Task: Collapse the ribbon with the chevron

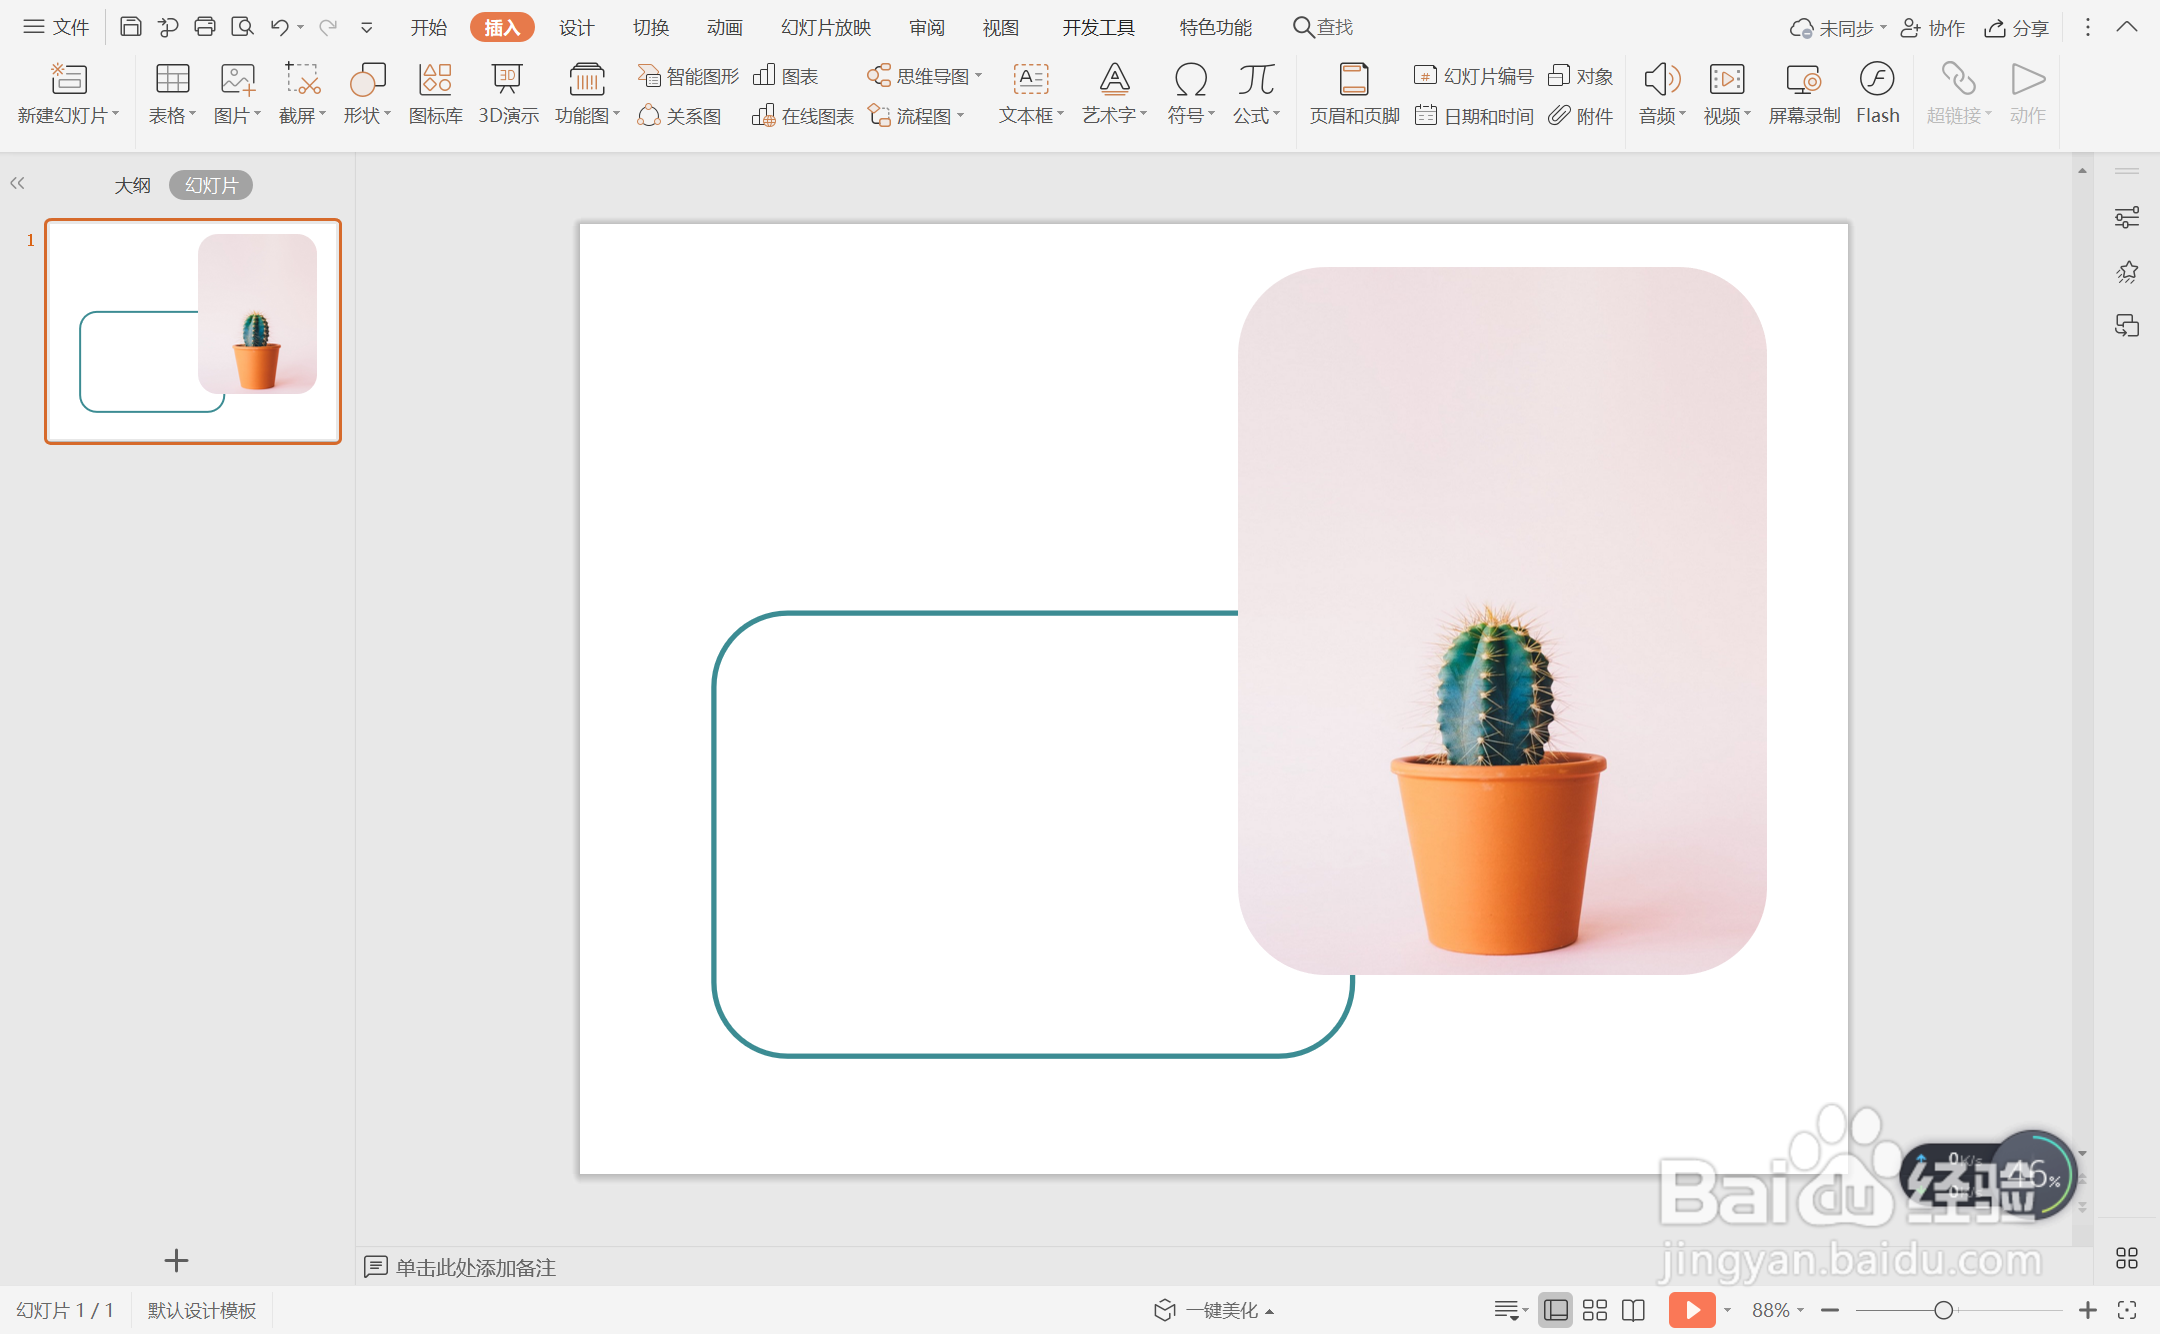Action: [x=2127, y=27]
